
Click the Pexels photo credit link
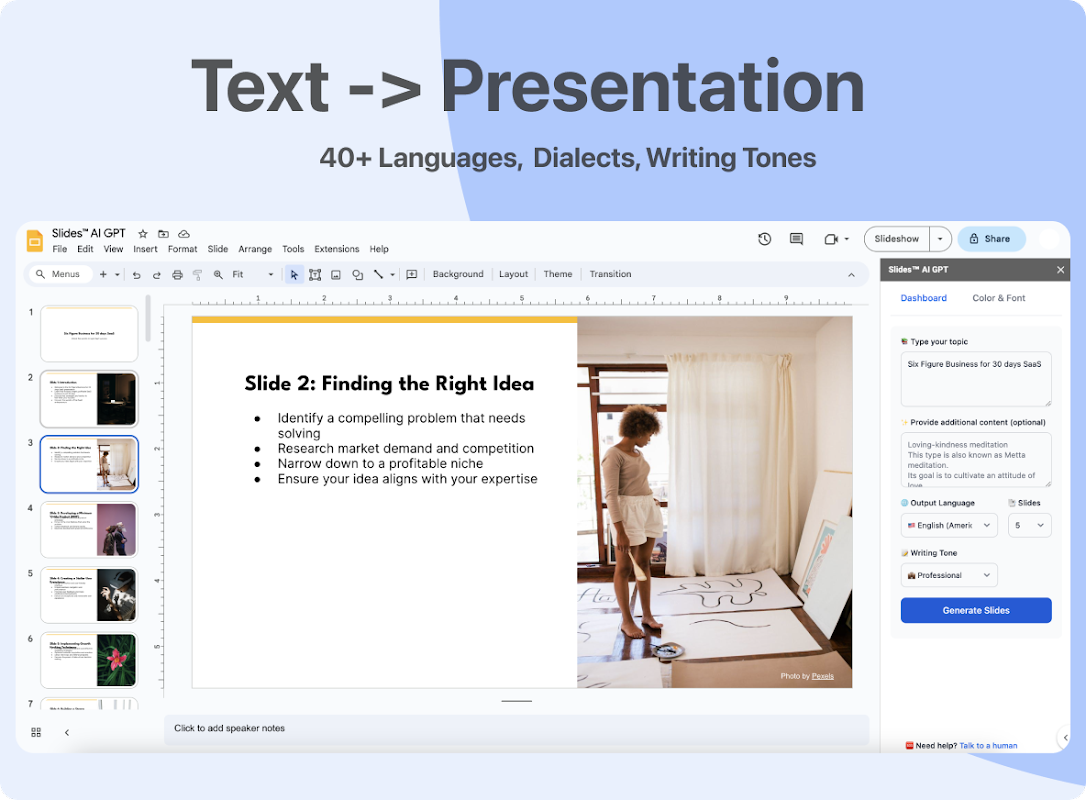click(822, 676)
